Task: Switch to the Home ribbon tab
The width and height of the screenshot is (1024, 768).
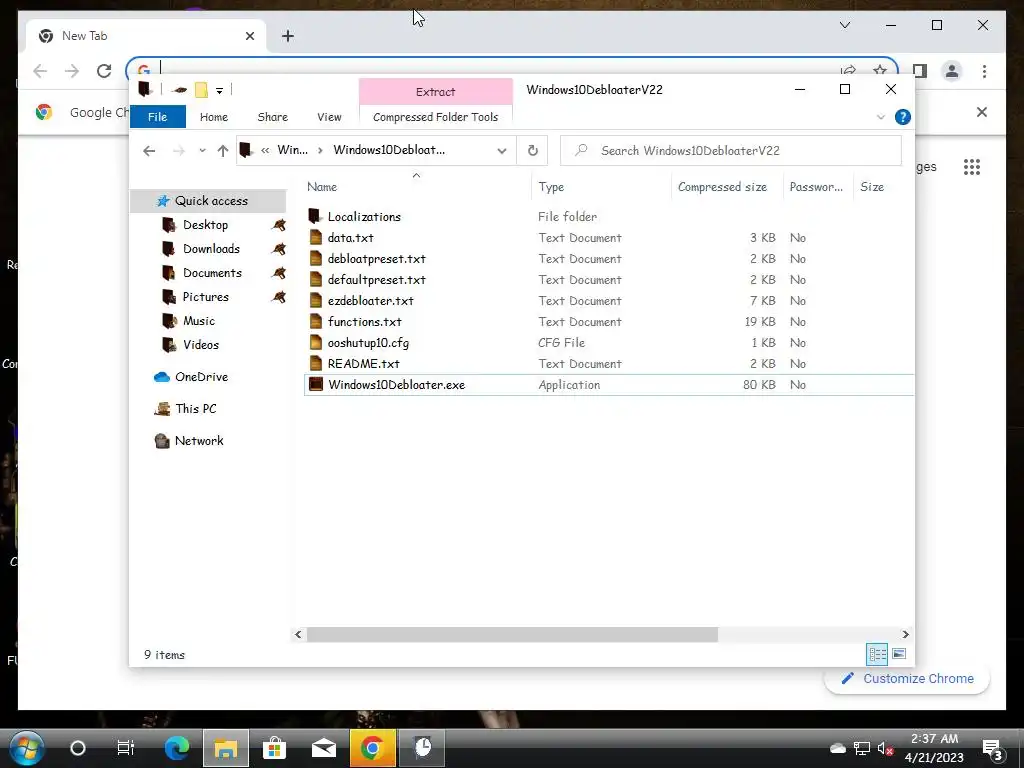Action: point(214,117)
